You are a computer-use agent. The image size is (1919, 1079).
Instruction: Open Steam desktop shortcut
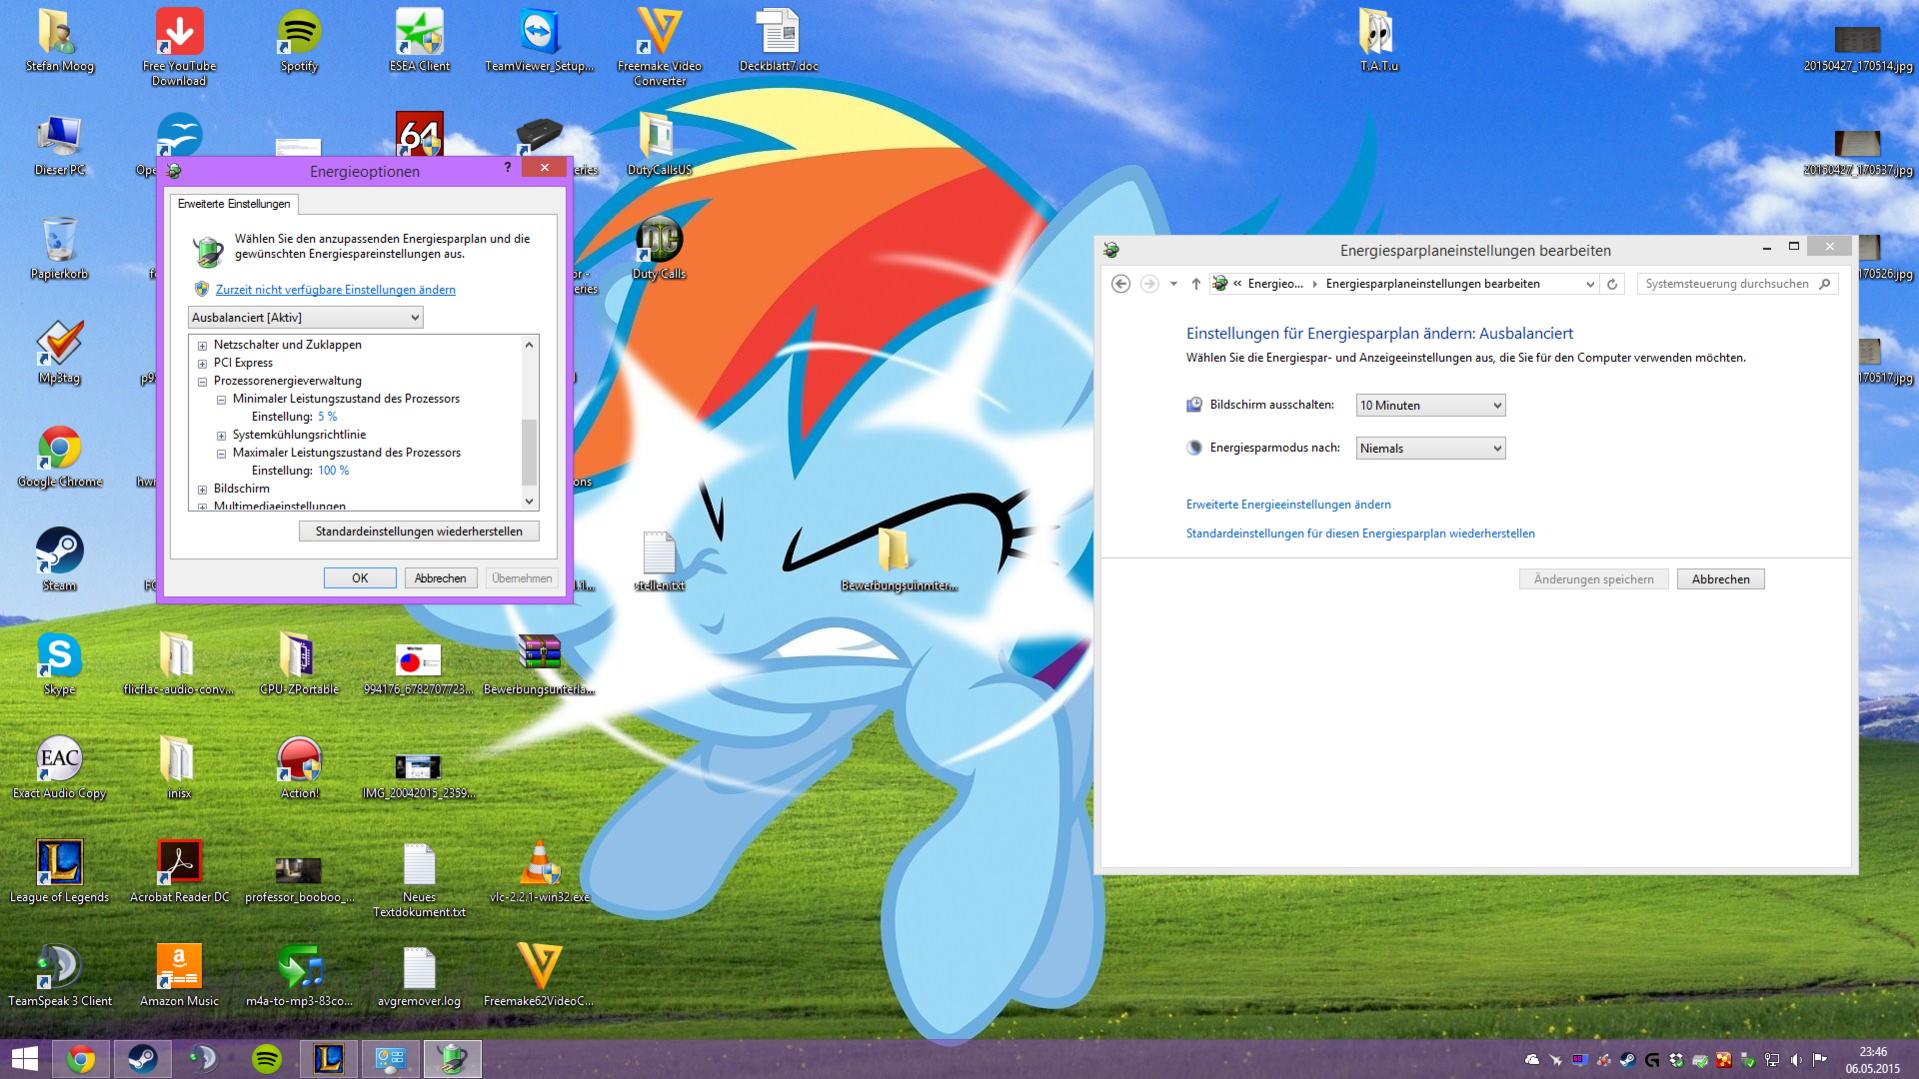coord(59,561)
